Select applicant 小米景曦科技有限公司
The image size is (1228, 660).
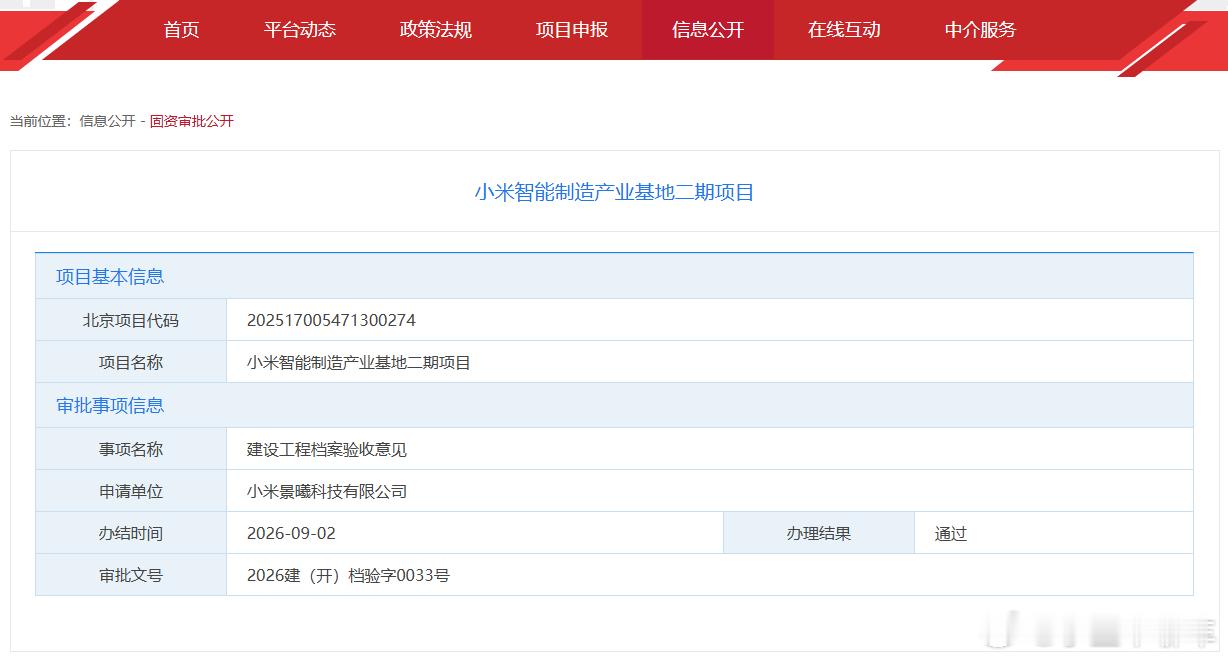327,491
